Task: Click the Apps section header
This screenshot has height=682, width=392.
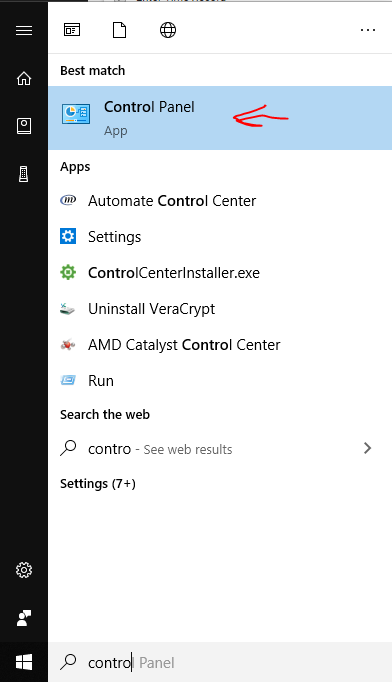Action: click(x=75, y=167)
